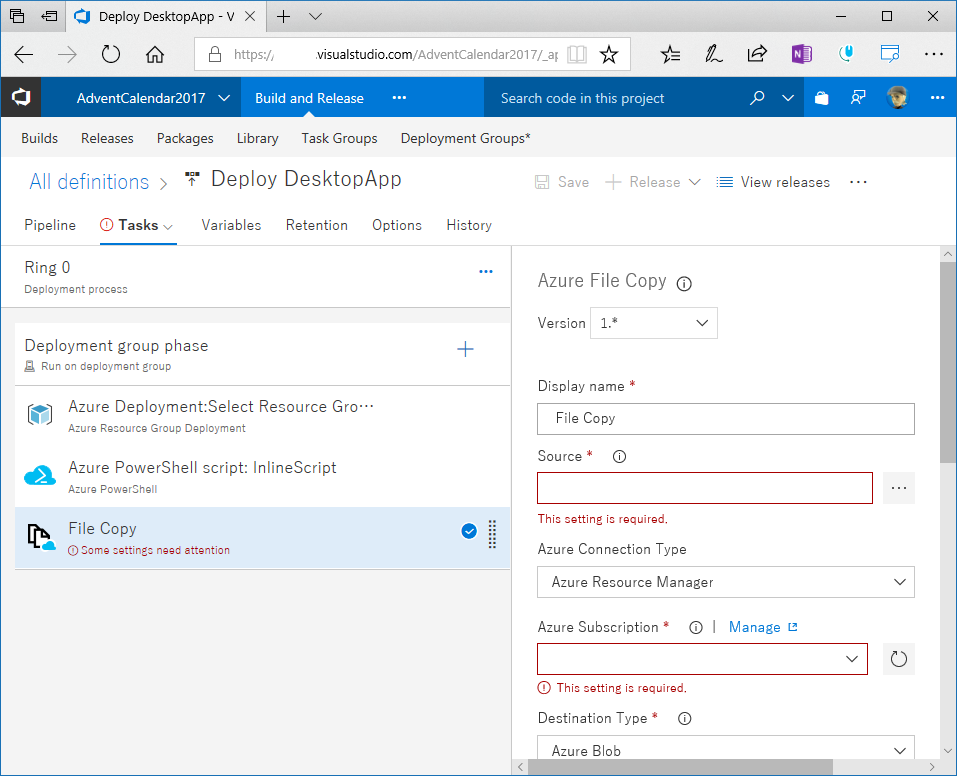
Task: Click the File Copy drag handle
Action: [x=492, y=534]
